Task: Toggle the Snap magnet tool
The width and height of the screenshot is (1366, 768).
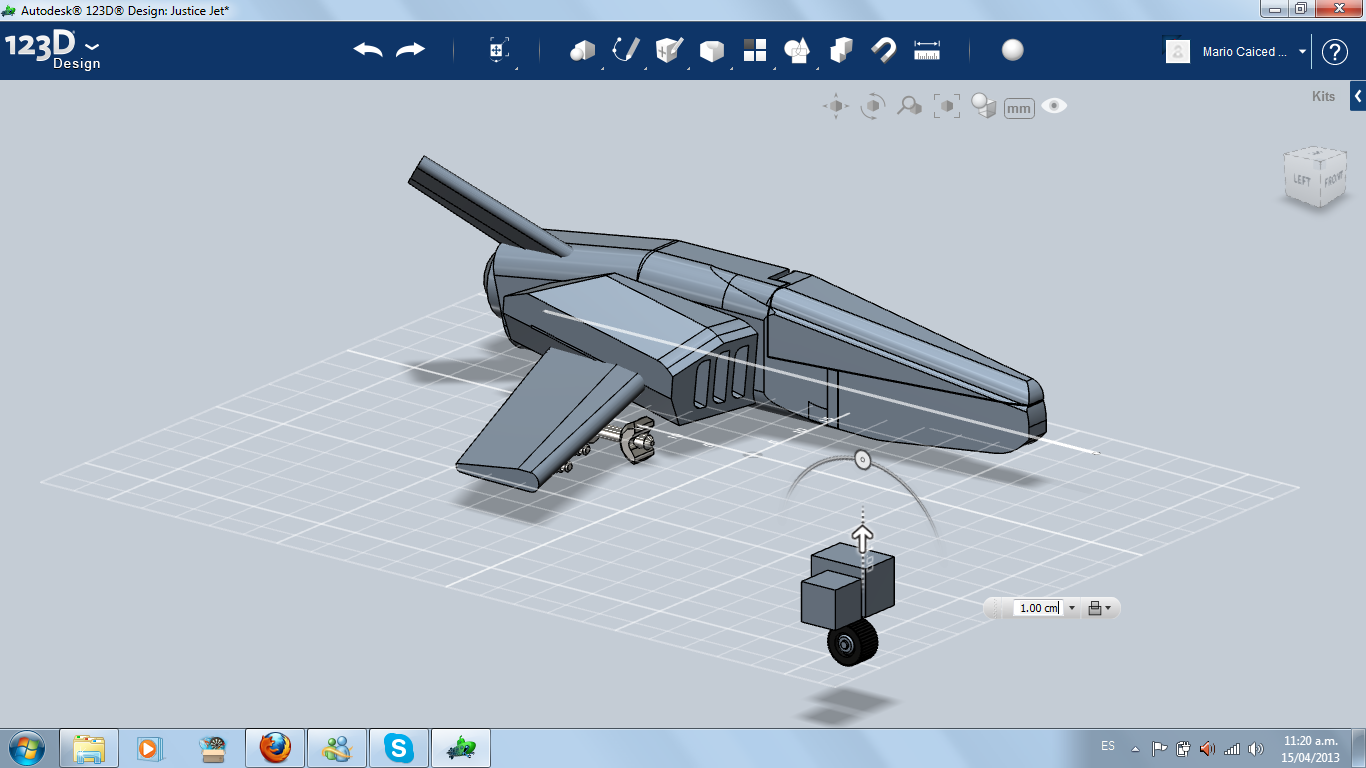Action: click(884, 50)
